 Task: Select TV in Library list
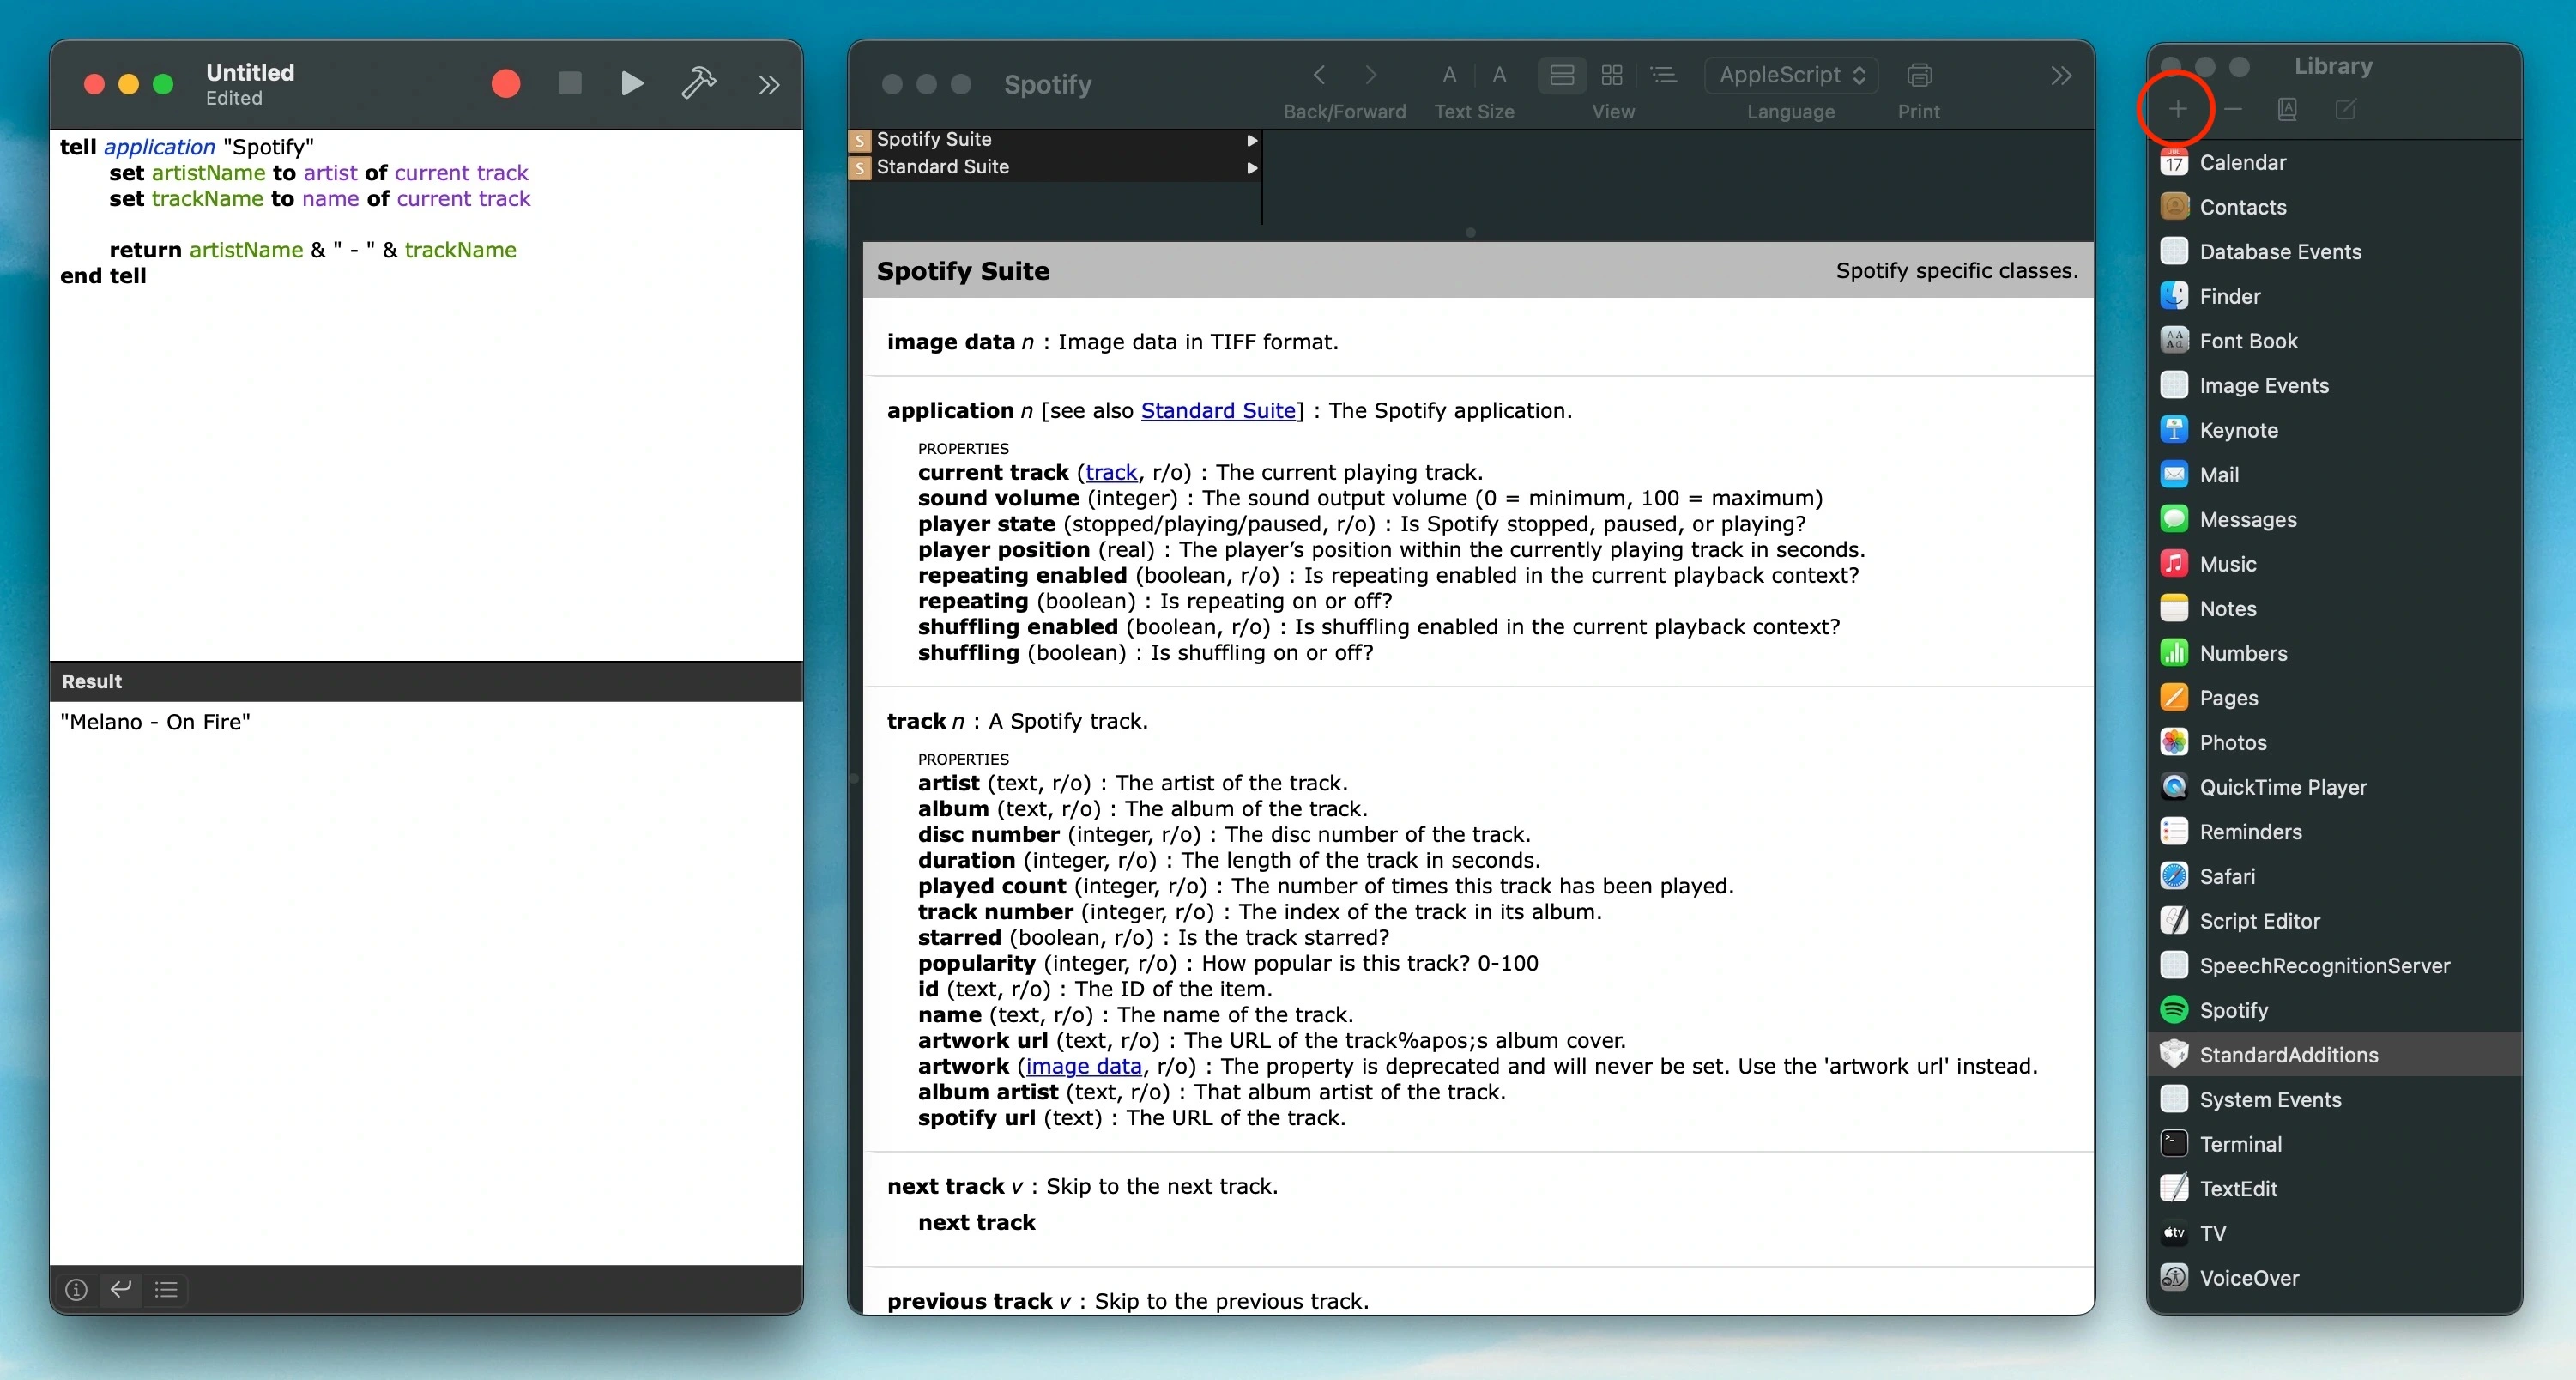click(x=2334, y=1234)
